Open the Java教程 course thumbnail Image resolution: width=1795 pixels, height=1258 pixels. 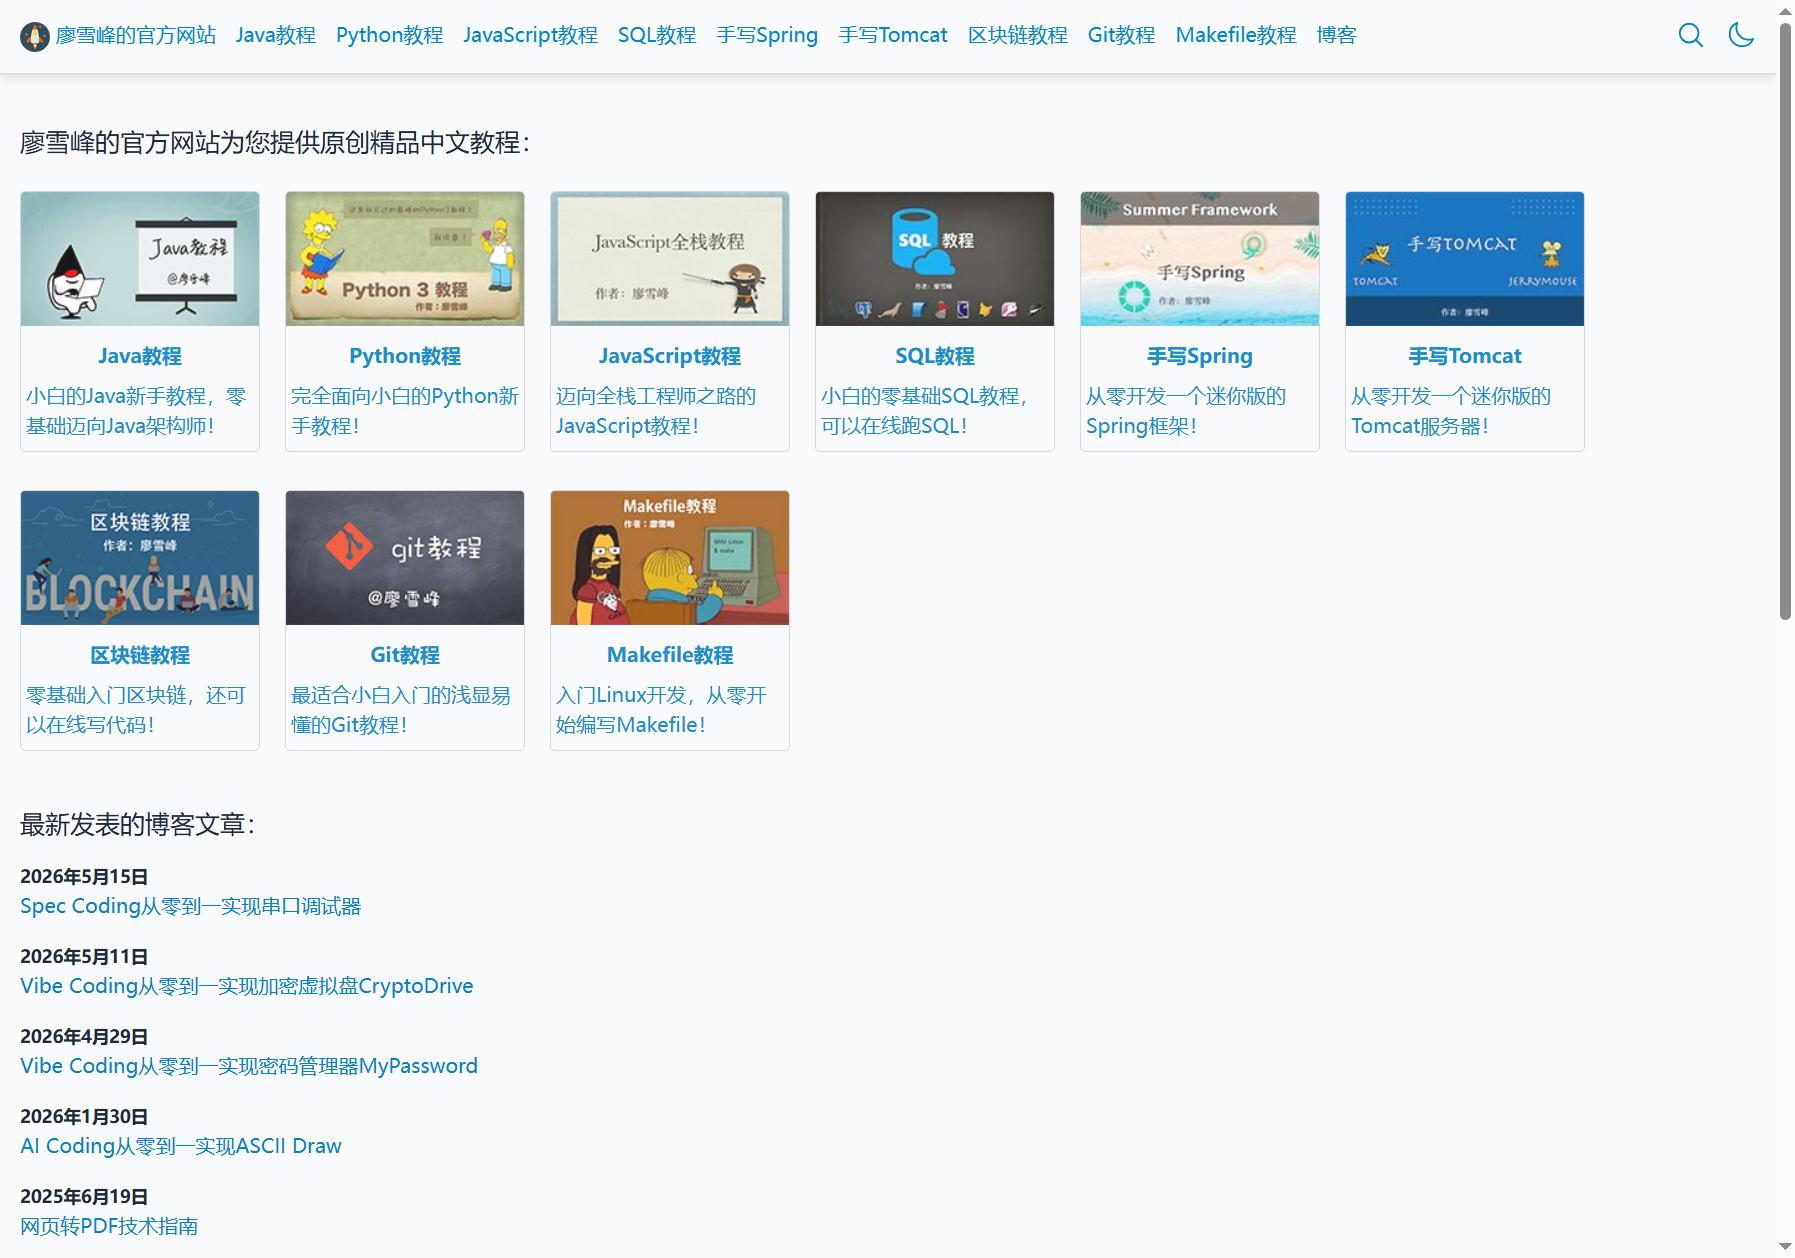[140, 259]
